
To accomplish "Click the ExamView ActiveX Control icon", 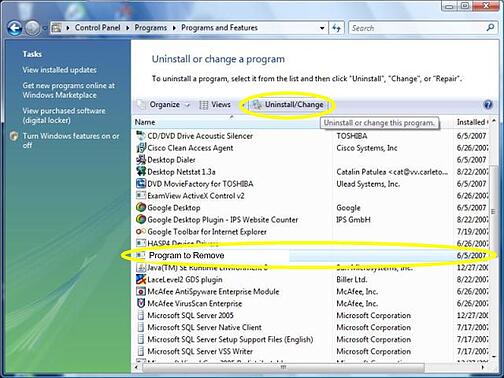I will pos(141,196).
